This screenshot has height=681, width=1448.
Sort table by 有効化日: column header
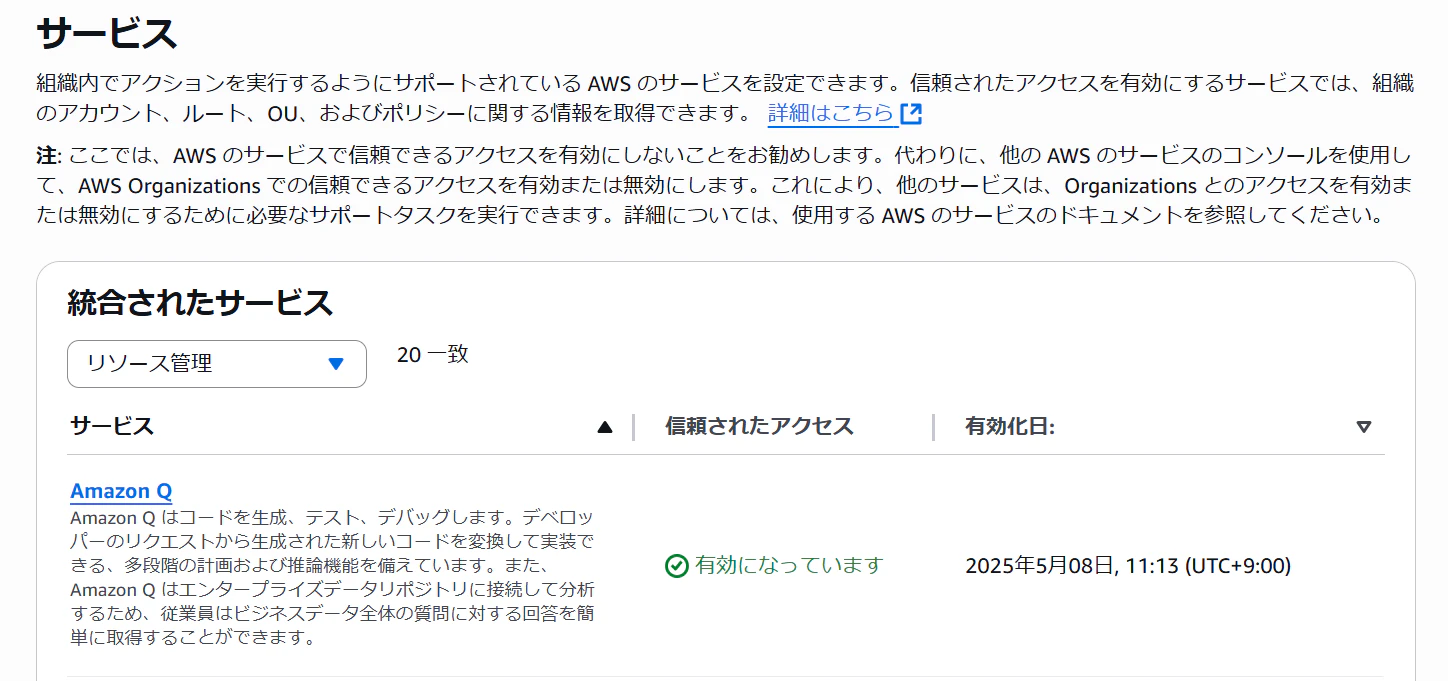1010,426
